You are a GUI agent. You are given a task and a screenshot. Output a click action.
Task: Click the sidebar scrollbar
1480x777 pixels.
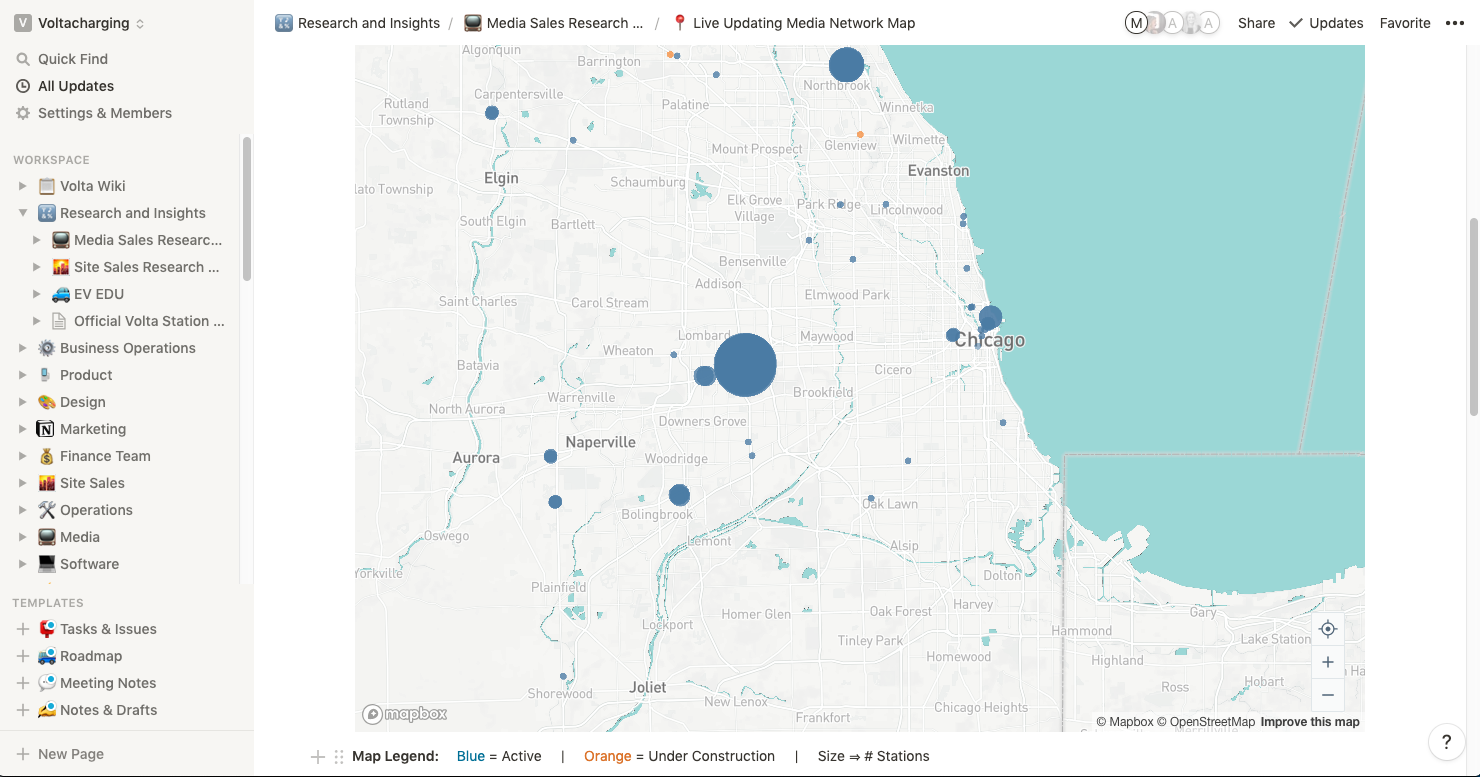click(246, 208)
